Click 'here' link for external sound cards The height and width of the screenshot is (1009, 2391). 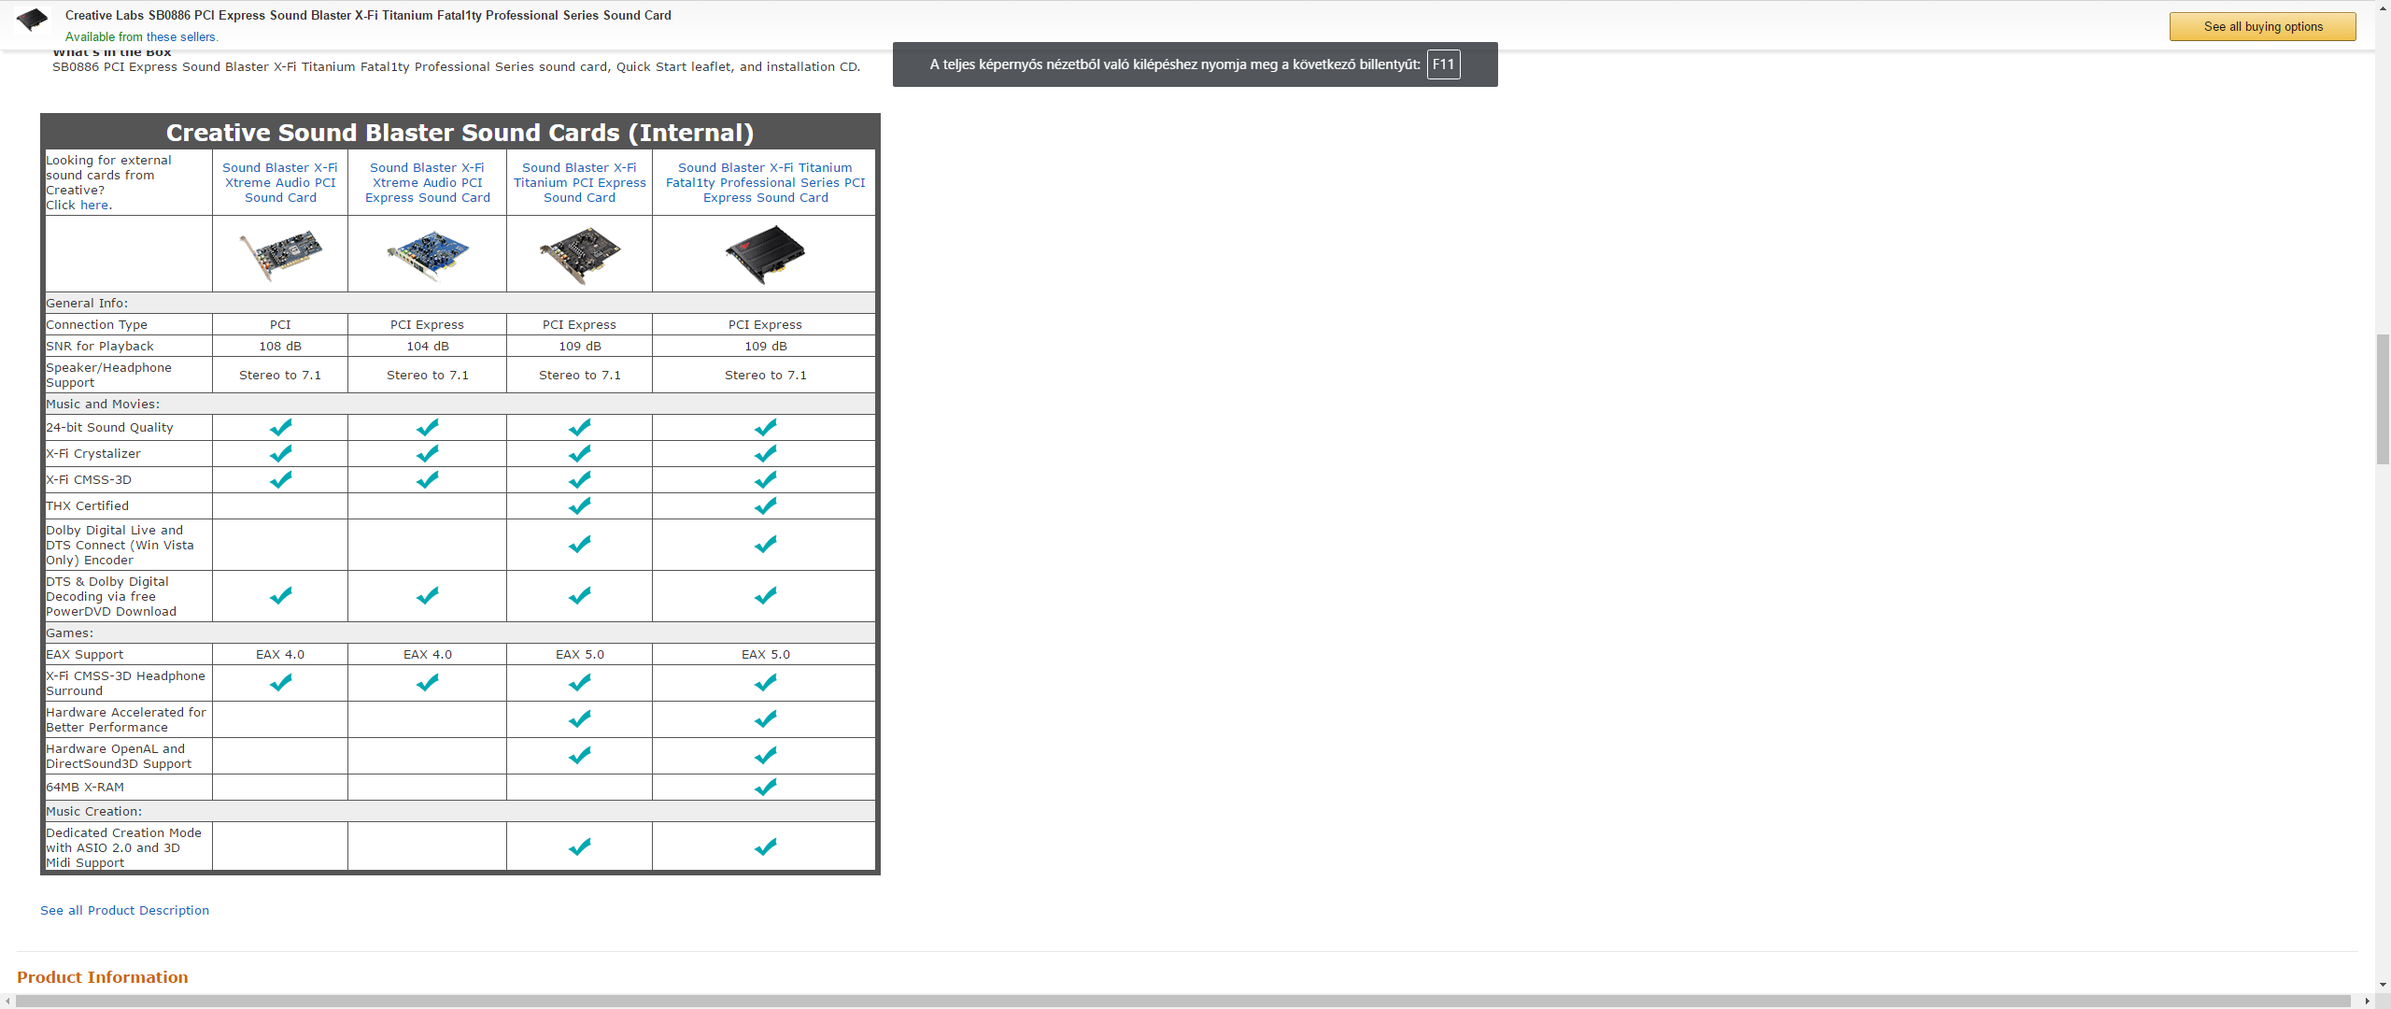pos(94,206)
